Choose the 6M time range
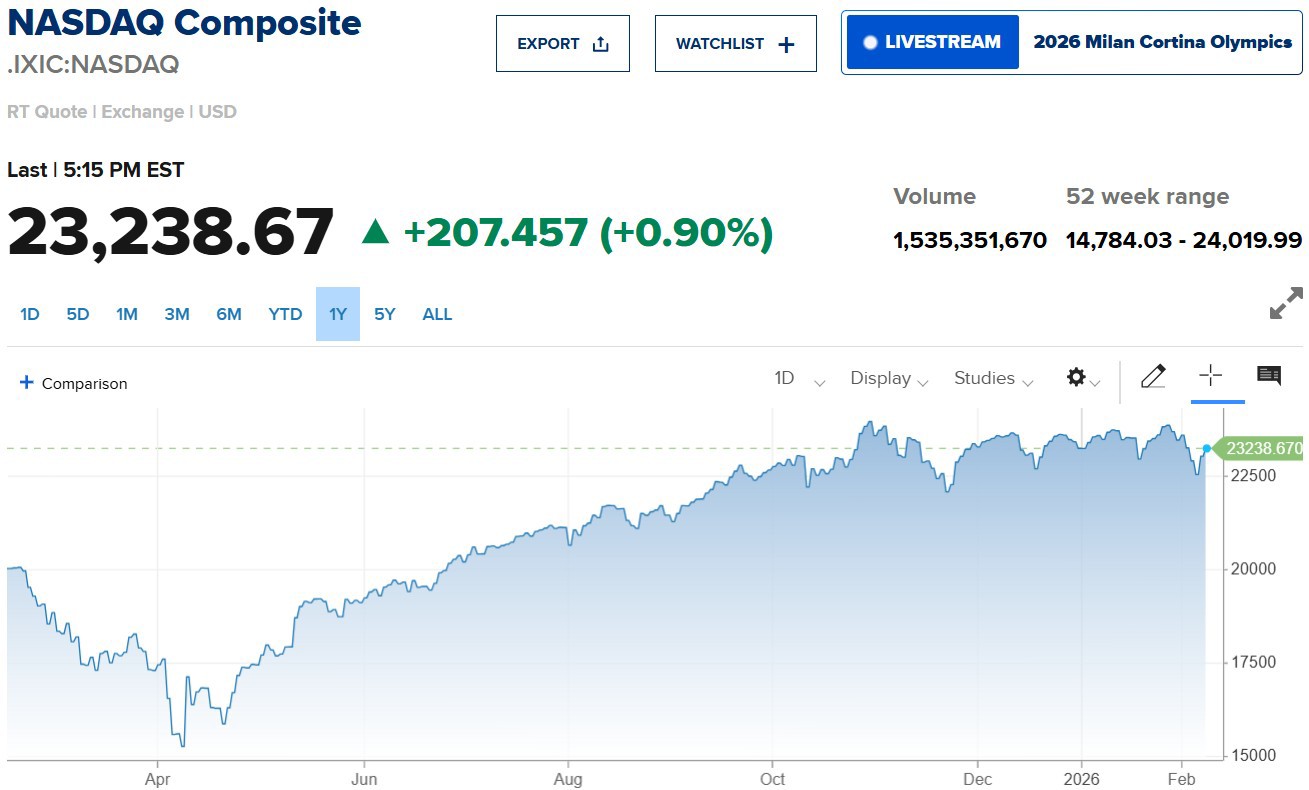 click(229, 314)
